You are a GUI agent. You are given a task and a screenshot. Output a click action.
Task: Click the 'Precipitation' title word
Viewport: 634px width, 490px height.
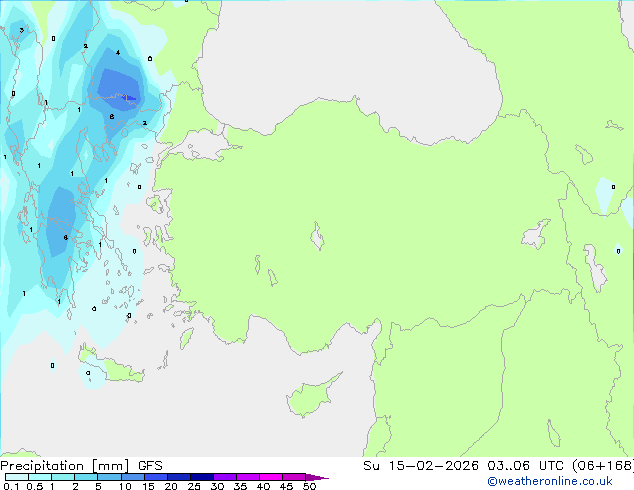point(42,466)
